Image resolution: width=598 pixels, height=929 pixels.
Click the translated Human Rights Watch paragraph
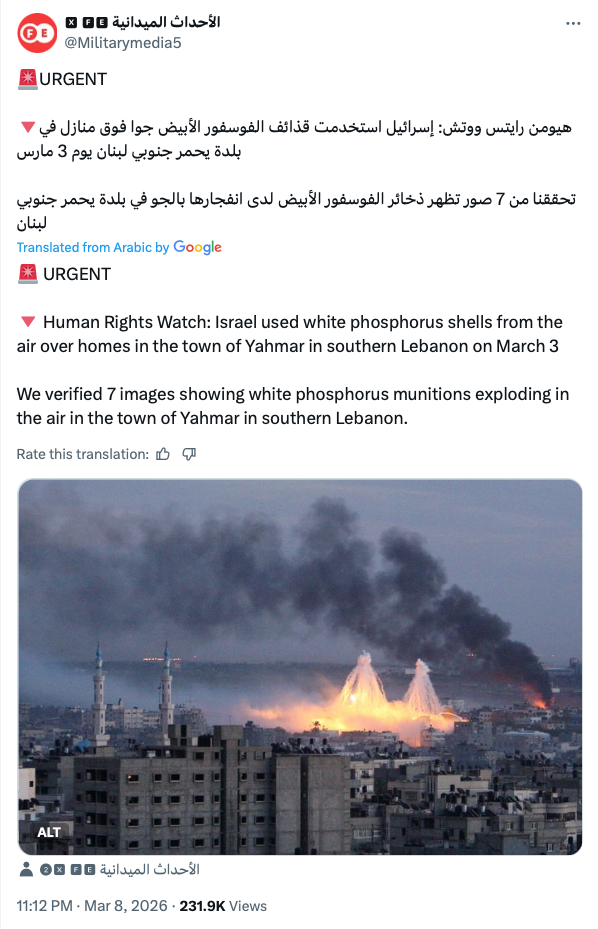[x=290, y=334]
